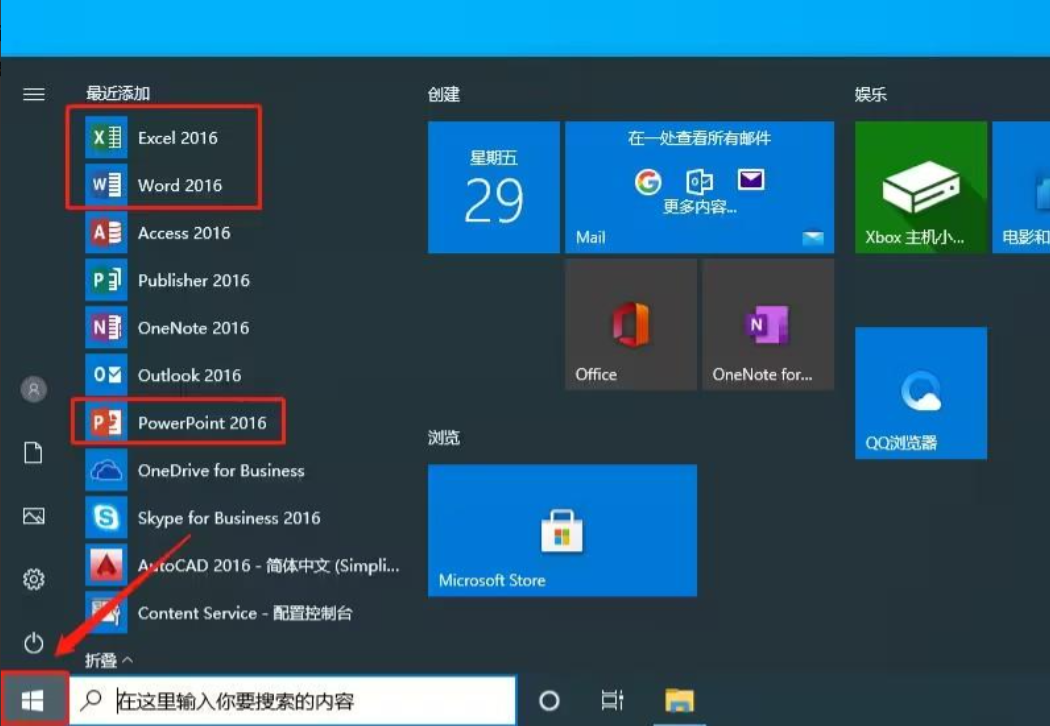Open the Xbox 主机小... tile
1050x726 pixels.
coord(921,188)
